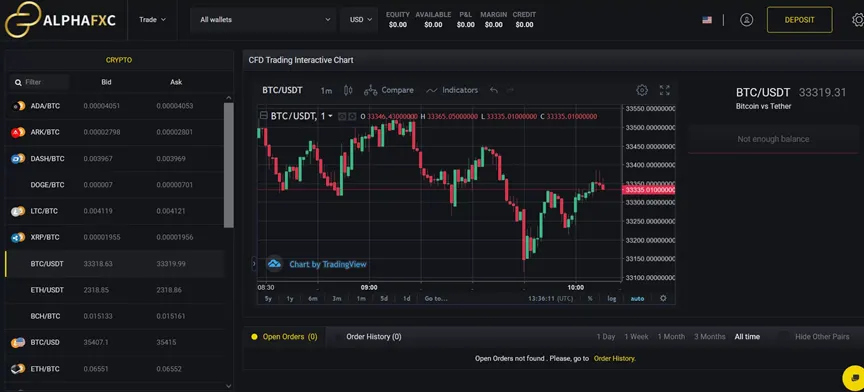Click the ADA/BTC coin icon
This screenshot has height=392, width=864.
tap(18, 106)
